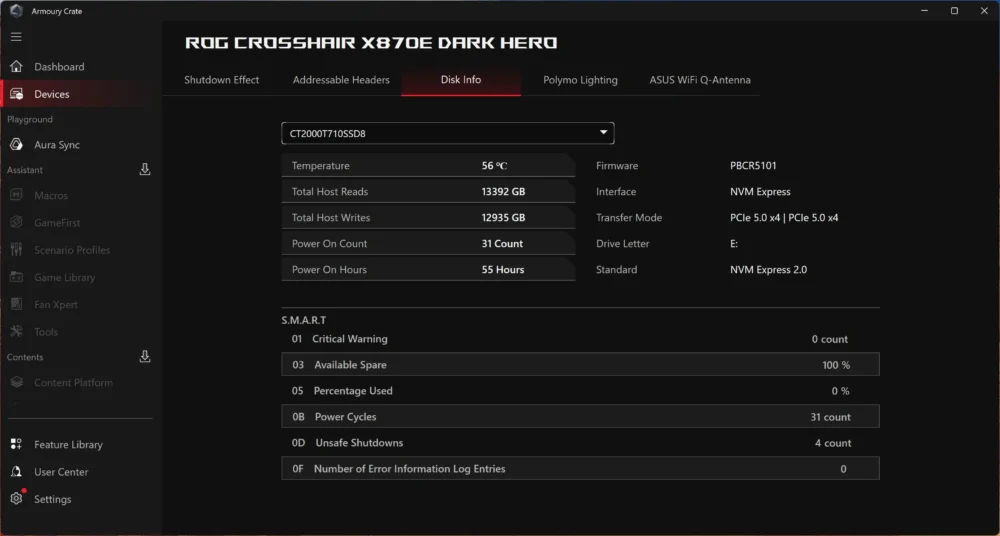Switch to the Addressable Headers tab
Image resolution: width=1000 pixels, height=536 pixels.
point(341,80)
